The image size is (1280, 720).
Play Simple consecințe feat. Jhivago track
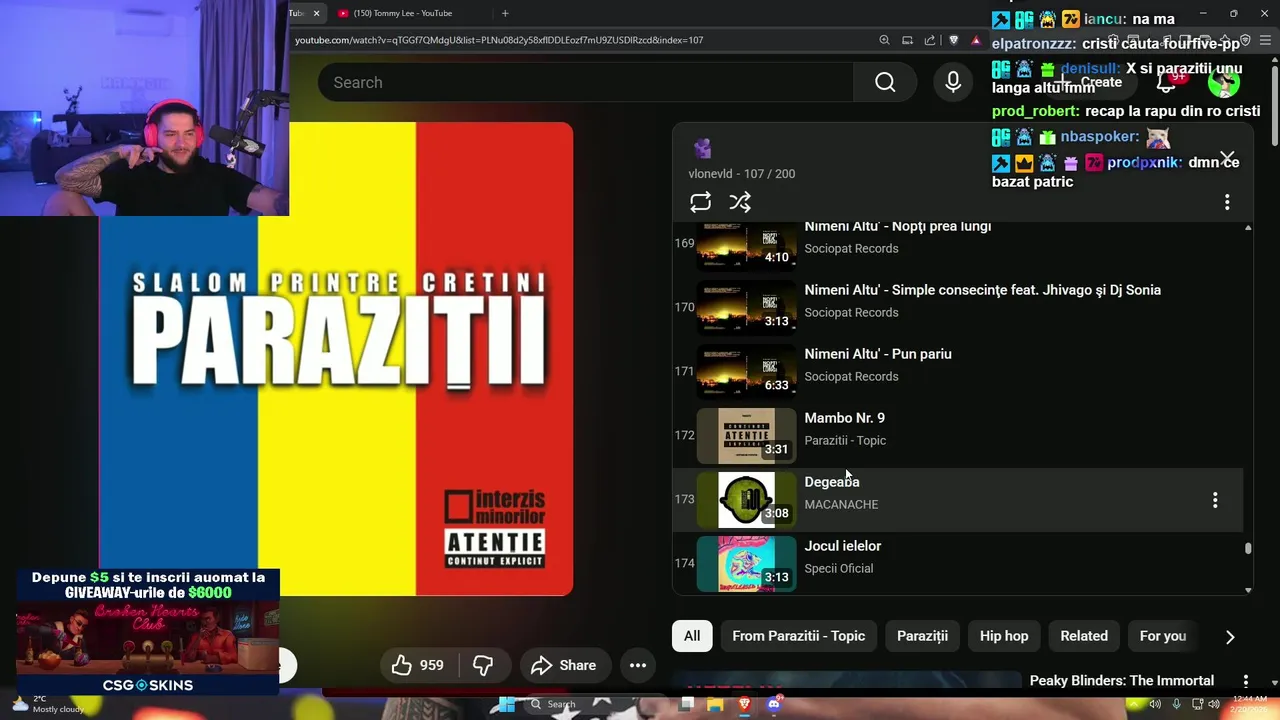coord(983,290)
